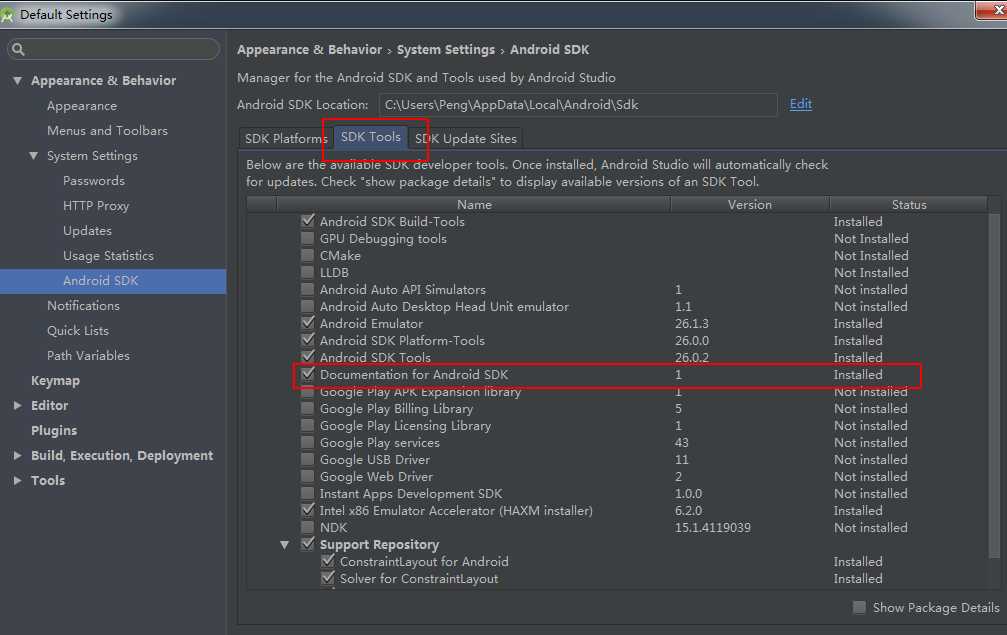Switch to SDK Platforms tab
Viewport: 1007px width, 635px height.
coord(286,139)
